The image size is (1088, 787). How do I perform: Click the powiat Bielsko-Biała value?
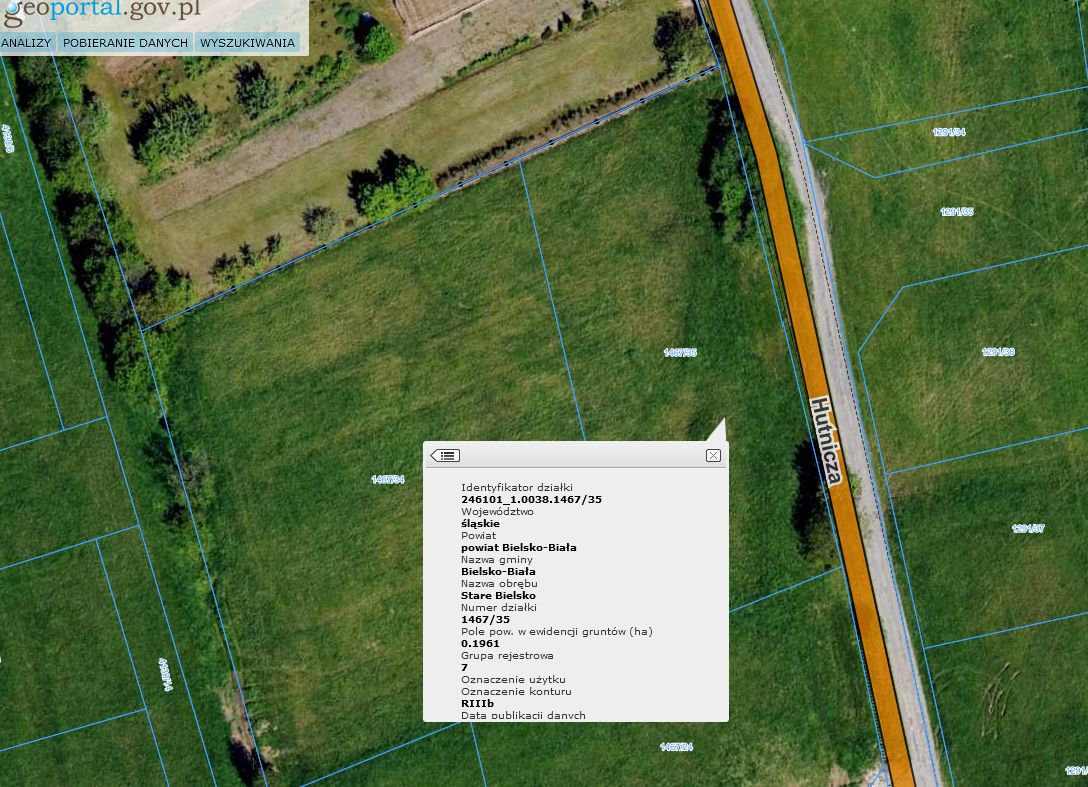tap(519, 548)
